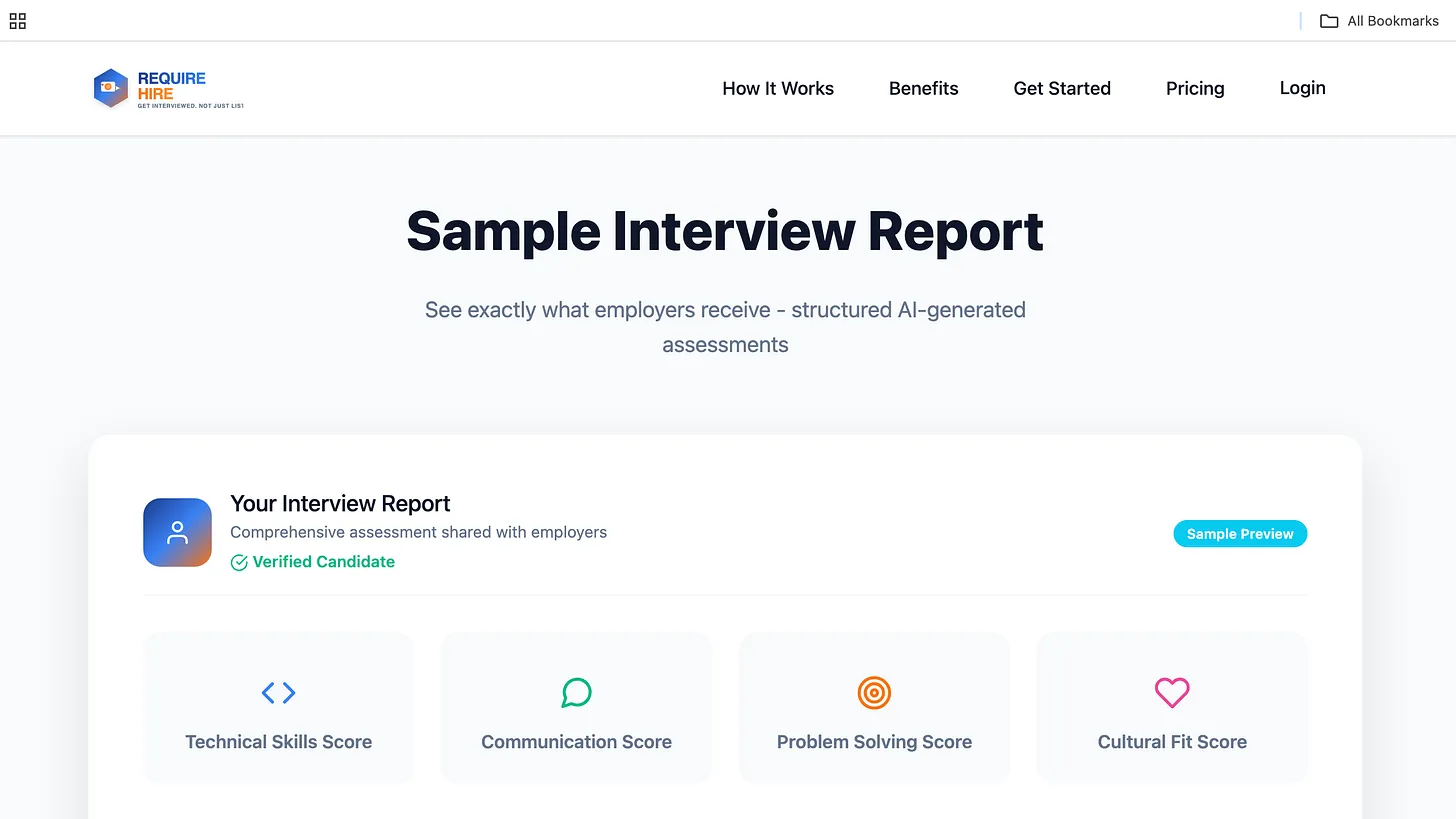This screenshot has height=819, width=1456.
Task: Click the orange target Problem Solving icon
Action: (874, 692)
